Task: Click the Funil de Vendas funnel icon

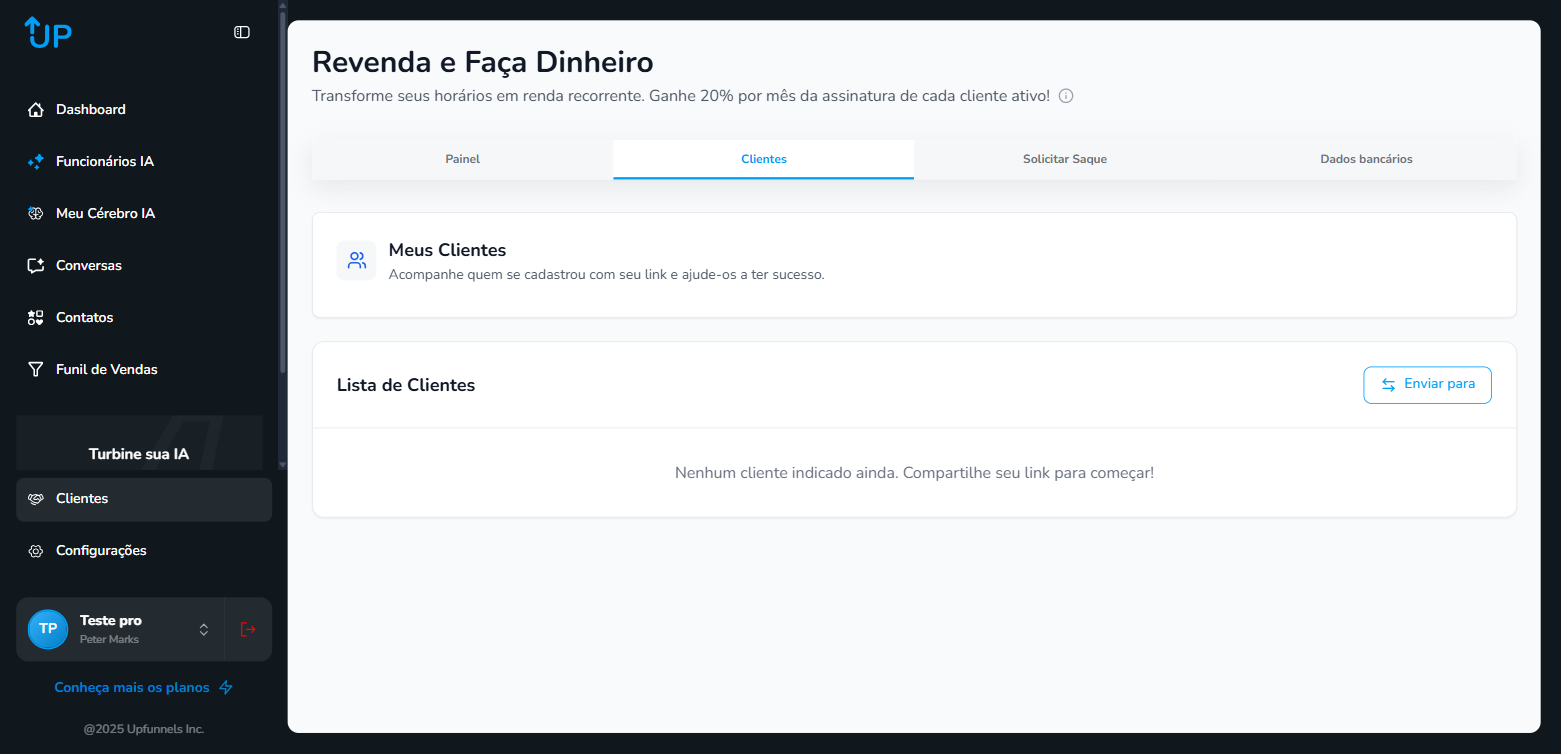Action: click(x=36, y=370)
